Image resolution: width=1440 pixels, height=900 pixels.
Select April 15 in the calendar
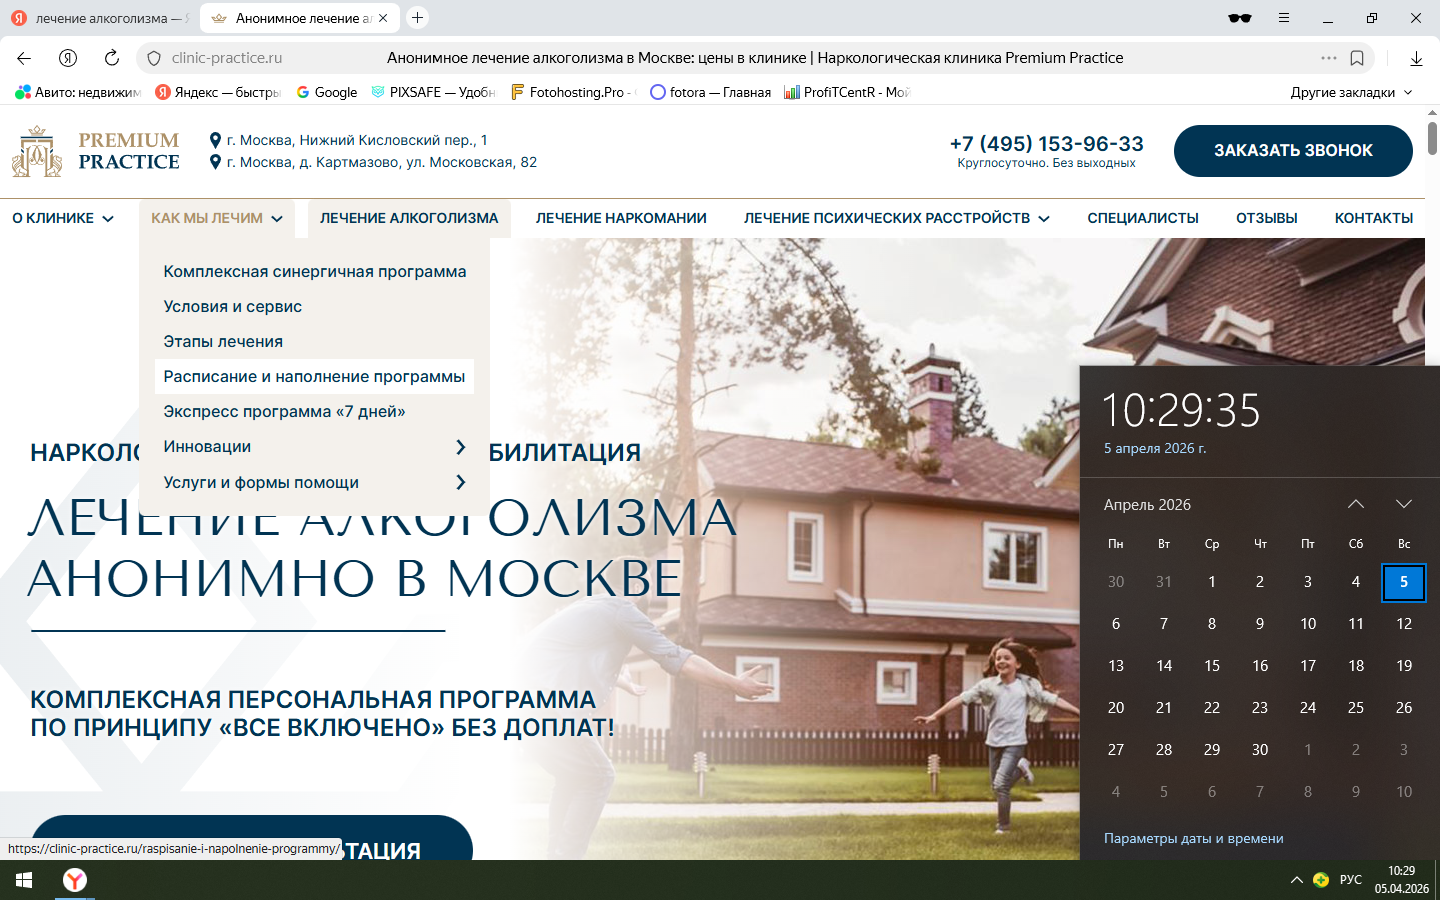(x=1212, y=666)
